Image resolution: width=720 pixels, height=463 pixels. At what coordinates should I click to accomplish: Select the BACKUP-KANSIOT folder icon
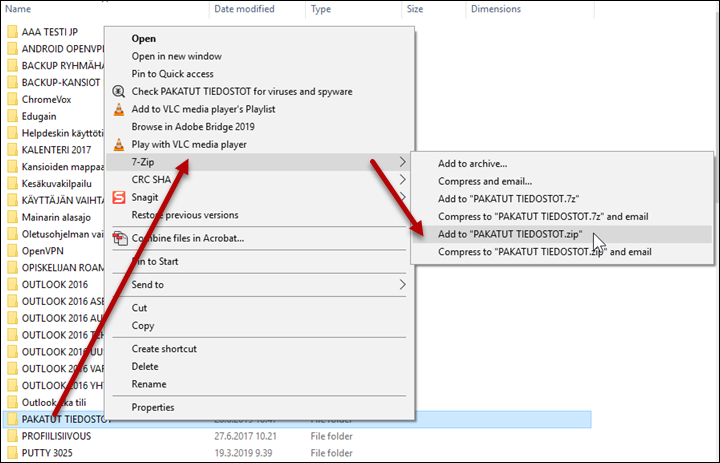pos(12,83)
